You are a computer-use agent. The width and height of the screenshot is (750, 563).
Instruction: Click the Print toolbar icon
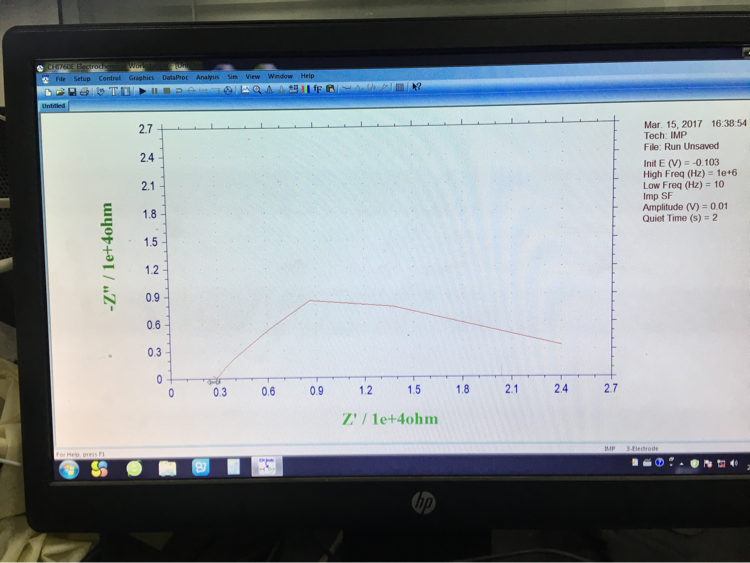point(85,92)
